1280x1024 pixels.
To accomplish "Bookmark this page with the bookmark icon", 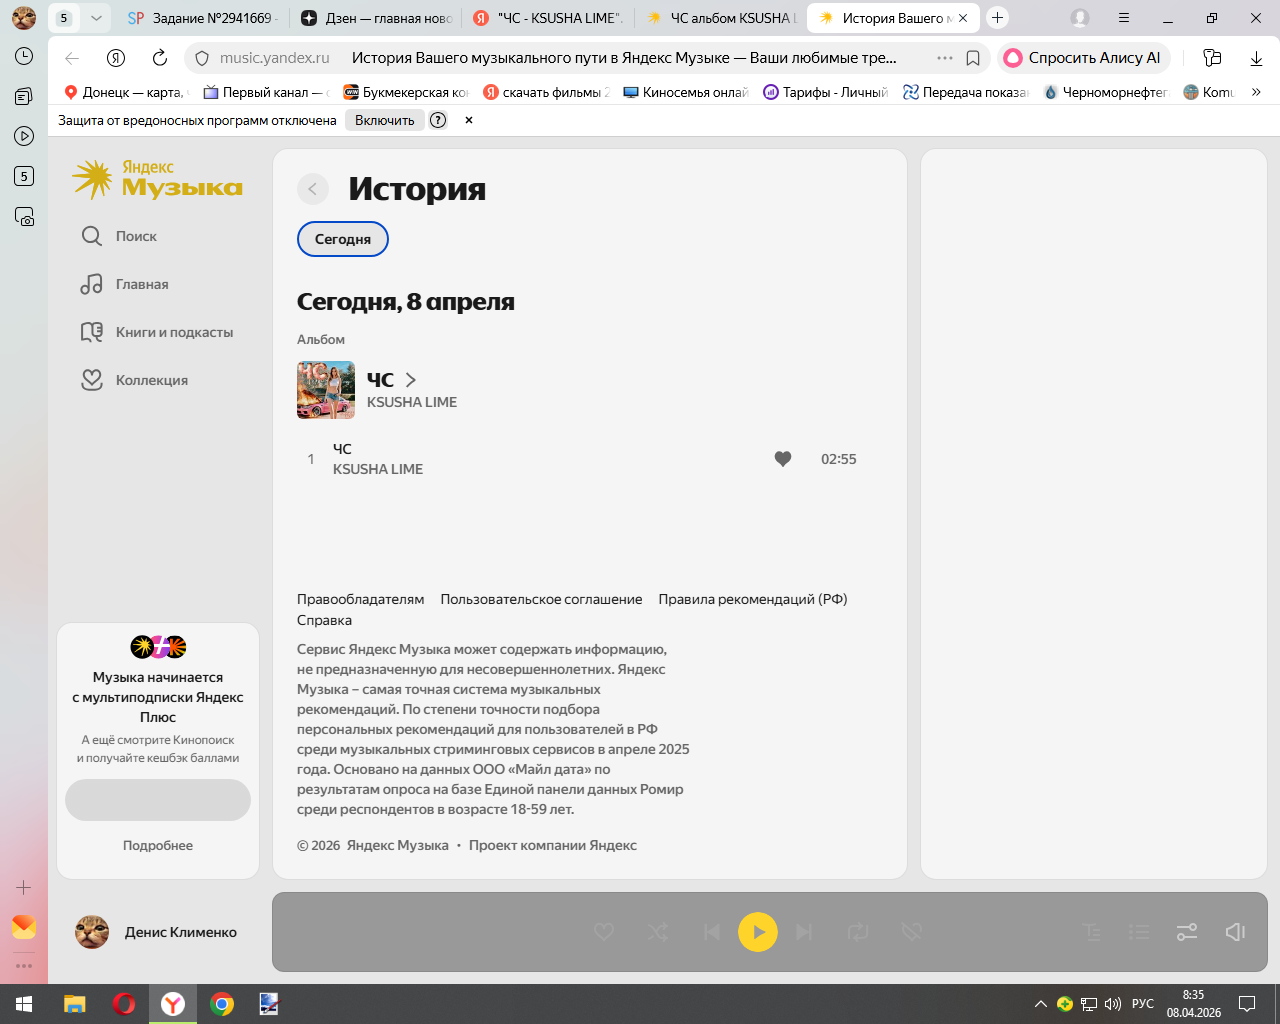I will tap(973, 58).
